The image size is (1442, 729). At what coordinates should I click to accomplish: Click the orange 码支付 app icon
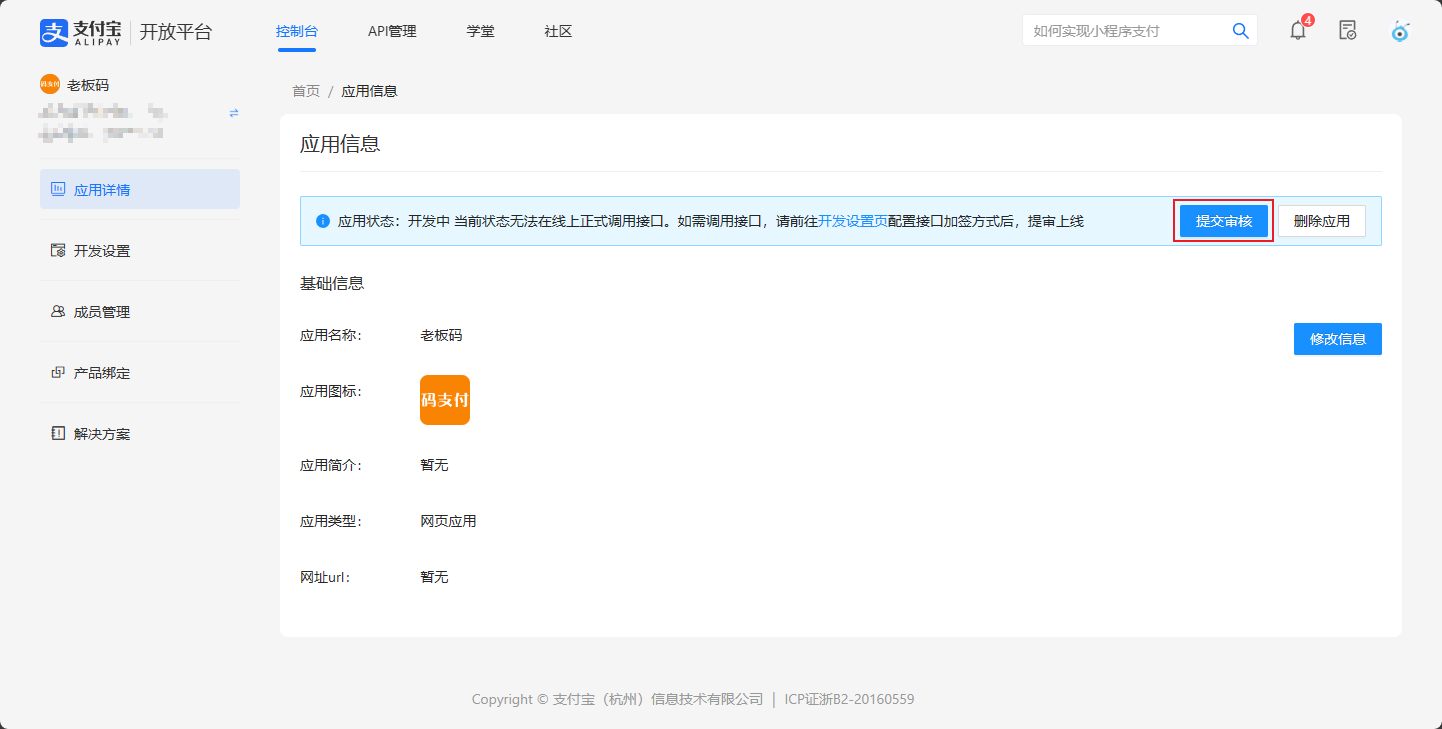coord(445,400)
